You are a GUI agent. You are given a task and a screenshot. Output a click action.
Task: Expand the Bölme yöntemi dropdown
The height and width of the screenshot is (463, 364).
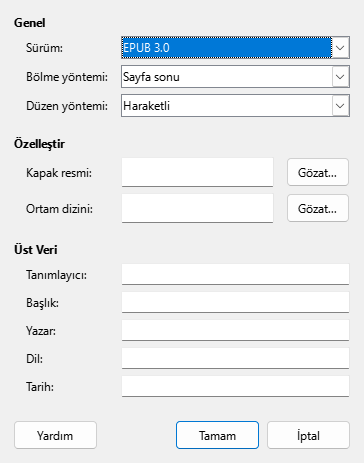coord(235,77)
